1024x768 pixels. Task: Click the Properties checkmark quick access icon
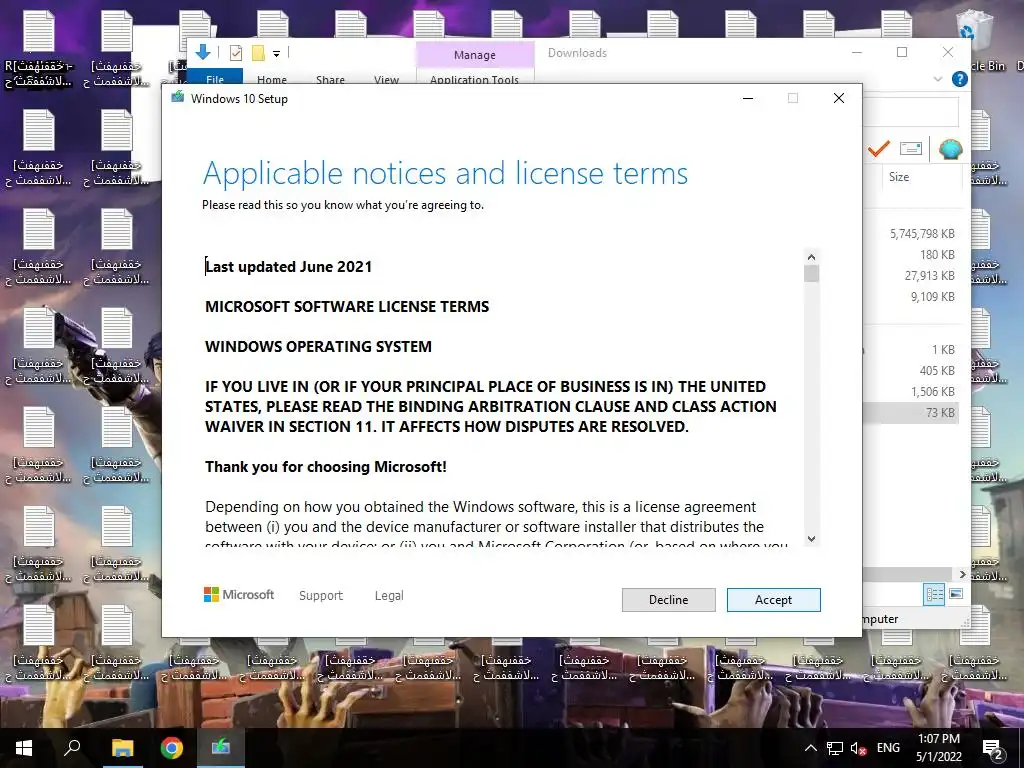click(236, 53)
